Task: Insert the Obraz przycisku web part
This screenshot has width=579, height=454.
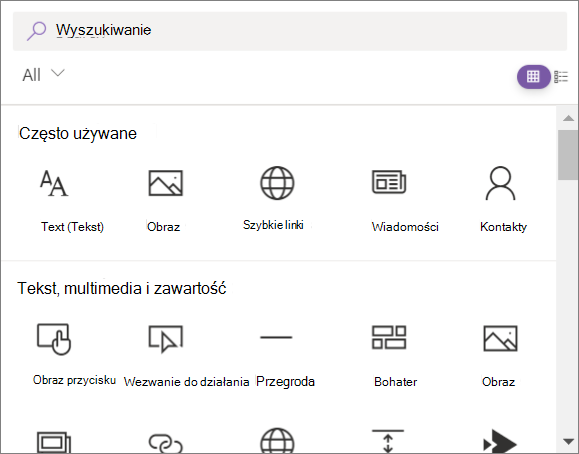Action: [x=54, y=339]
